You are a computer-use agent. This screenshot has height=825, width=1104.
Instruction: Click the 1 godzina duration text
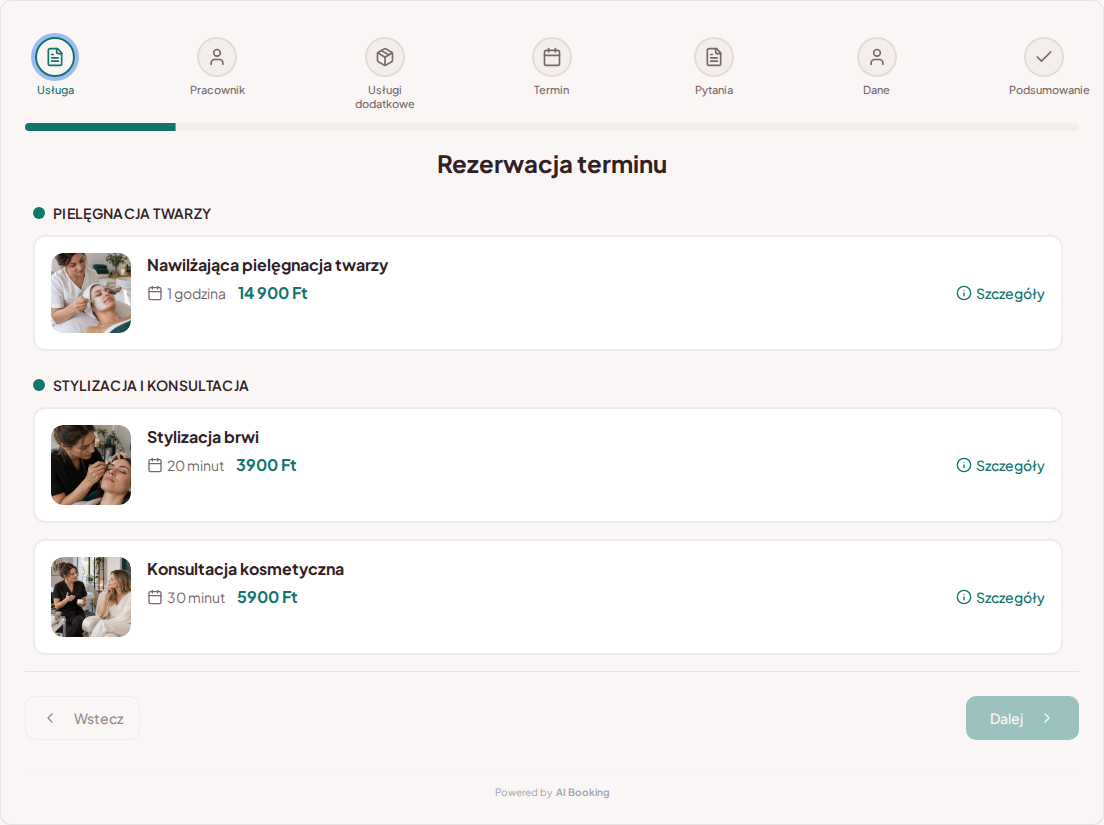[x=196, y=294]
